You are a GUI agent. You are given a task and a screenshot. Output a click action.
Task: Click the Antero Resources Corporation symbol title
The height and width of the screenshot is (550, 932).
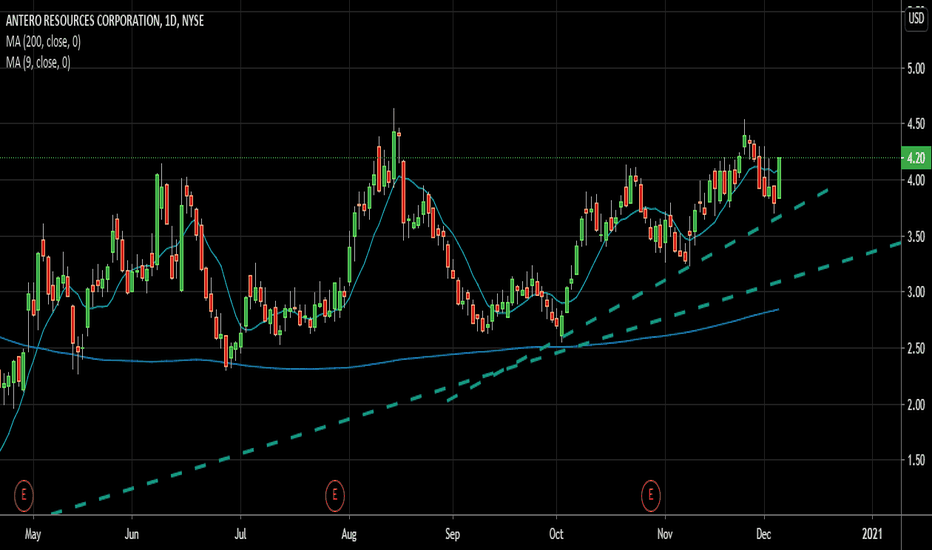pyautogui.click(x=105, y=21)
